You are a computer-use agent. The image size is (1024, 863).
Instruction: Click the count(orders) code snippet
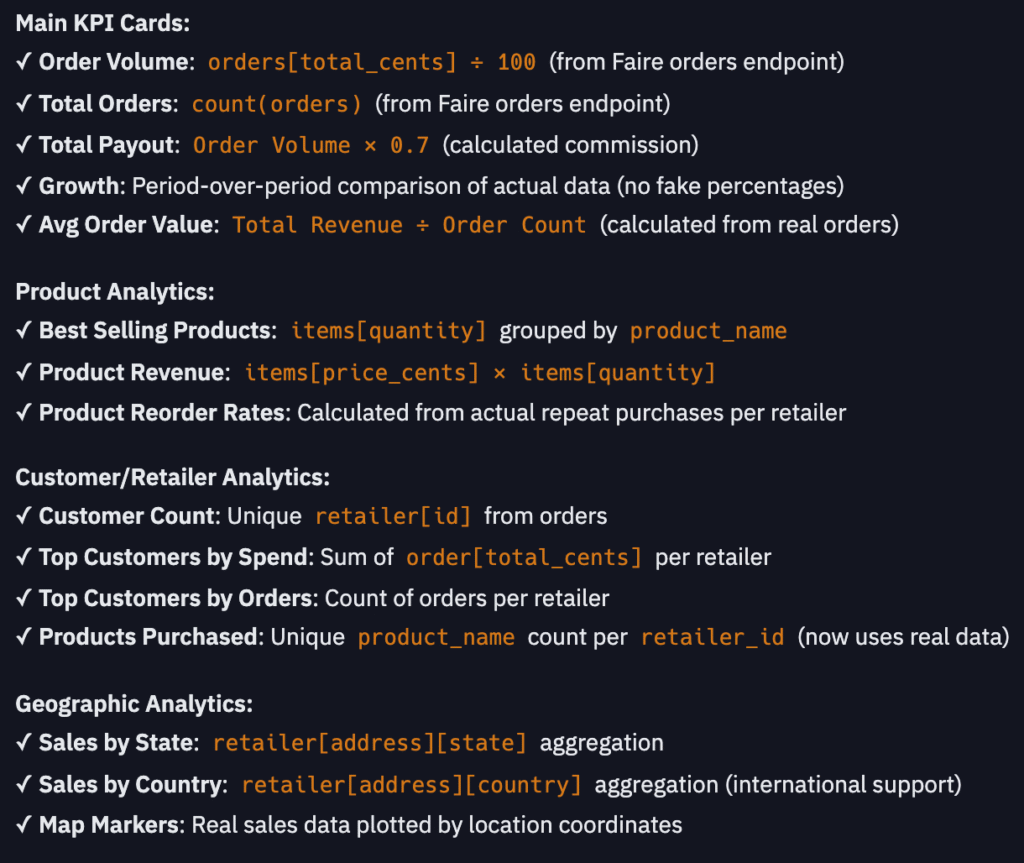277,104
